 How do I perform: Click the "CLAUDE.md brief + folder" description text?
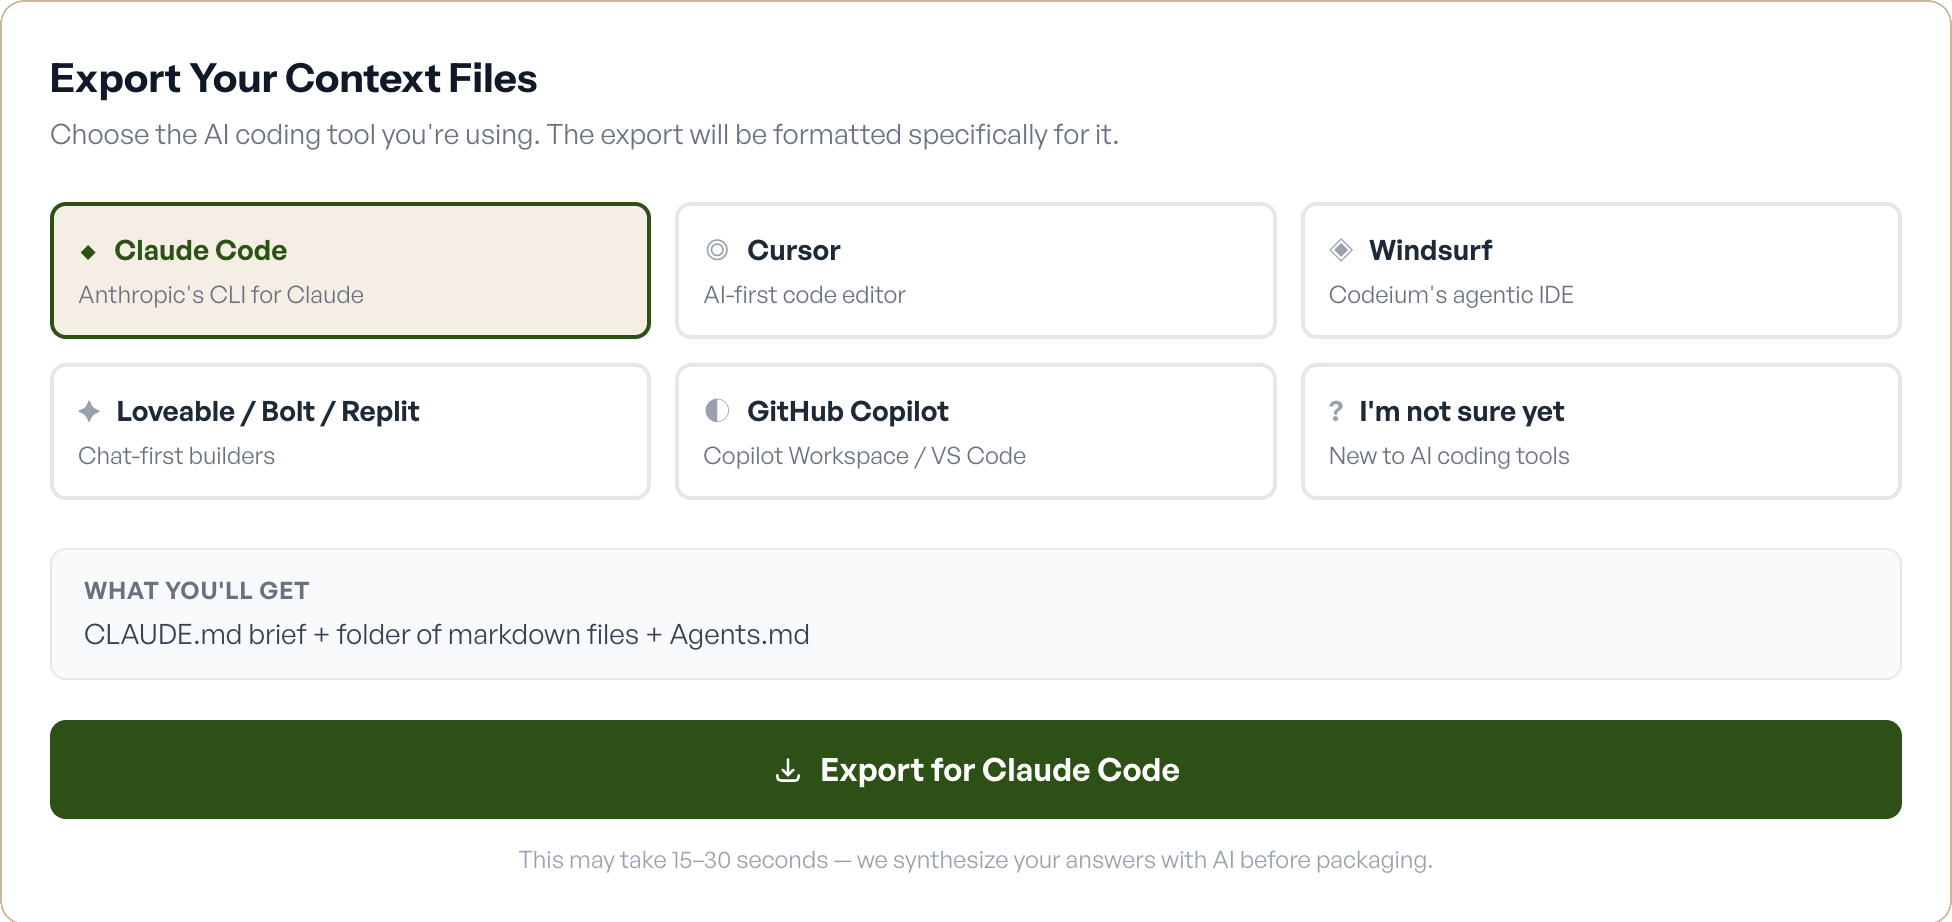pos(447,634)
